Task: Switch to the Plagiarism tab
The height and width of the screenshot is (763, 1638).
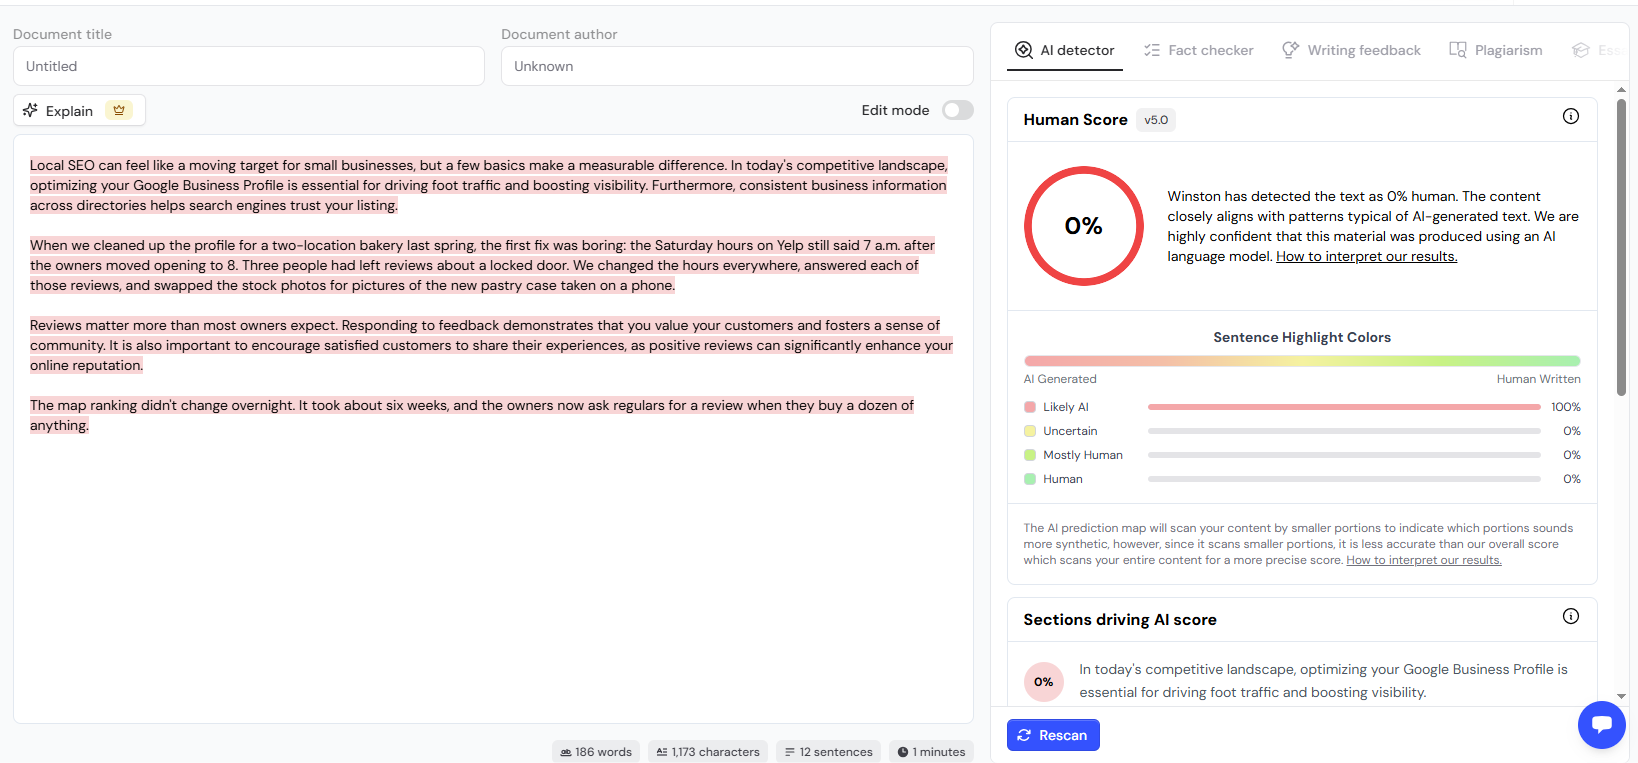Action: click(1496, 50)
